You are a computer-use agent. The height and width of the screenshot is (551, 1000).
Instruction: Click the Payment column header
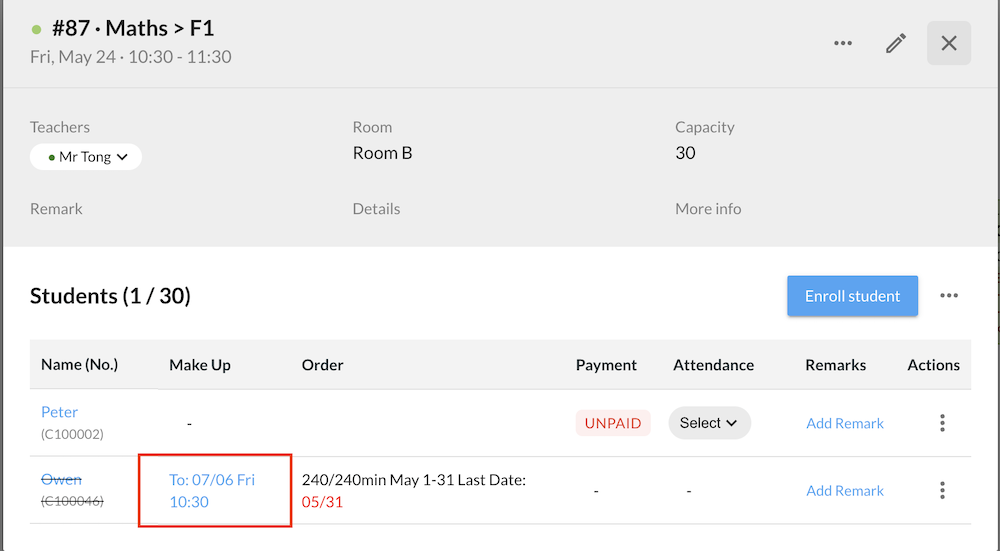point(606,365)
